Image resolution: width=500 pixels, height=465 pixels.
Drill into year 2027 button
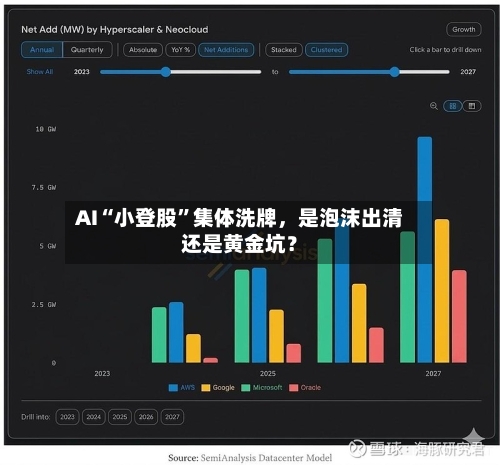coord(172,417)
